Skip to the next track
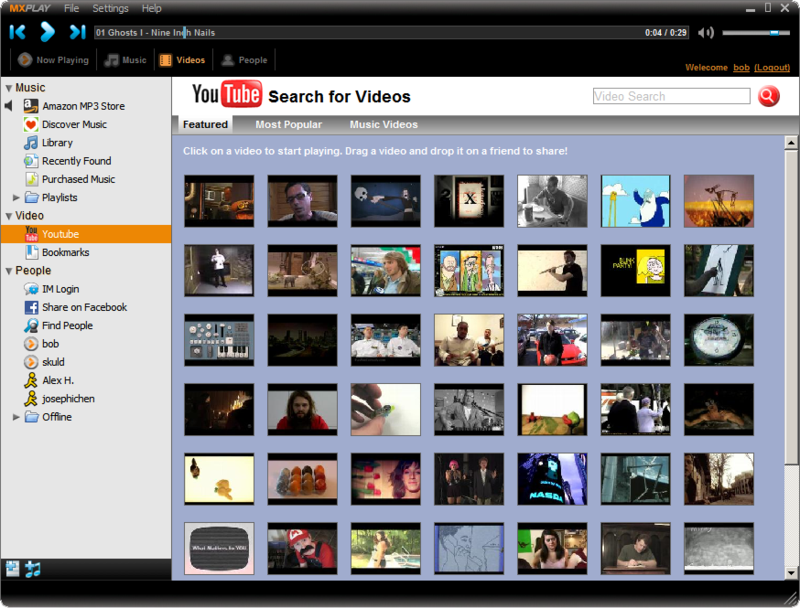The width and height of the screenshot is (800, 608). (77, 32)
